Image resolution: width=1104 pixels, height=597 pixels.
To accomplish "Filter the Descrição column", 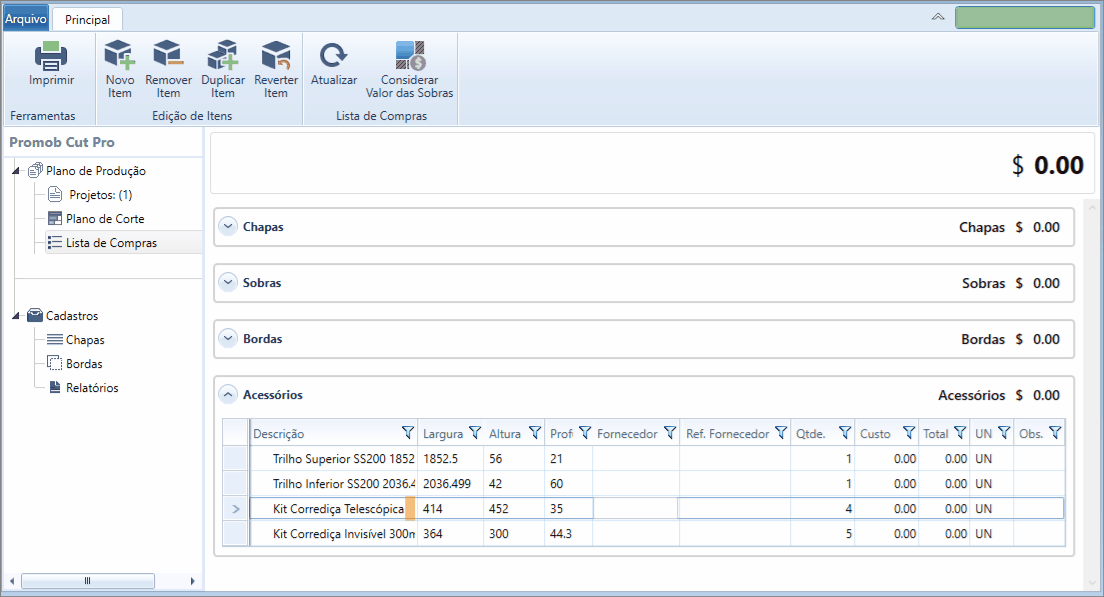I will [x=408, y=432].
